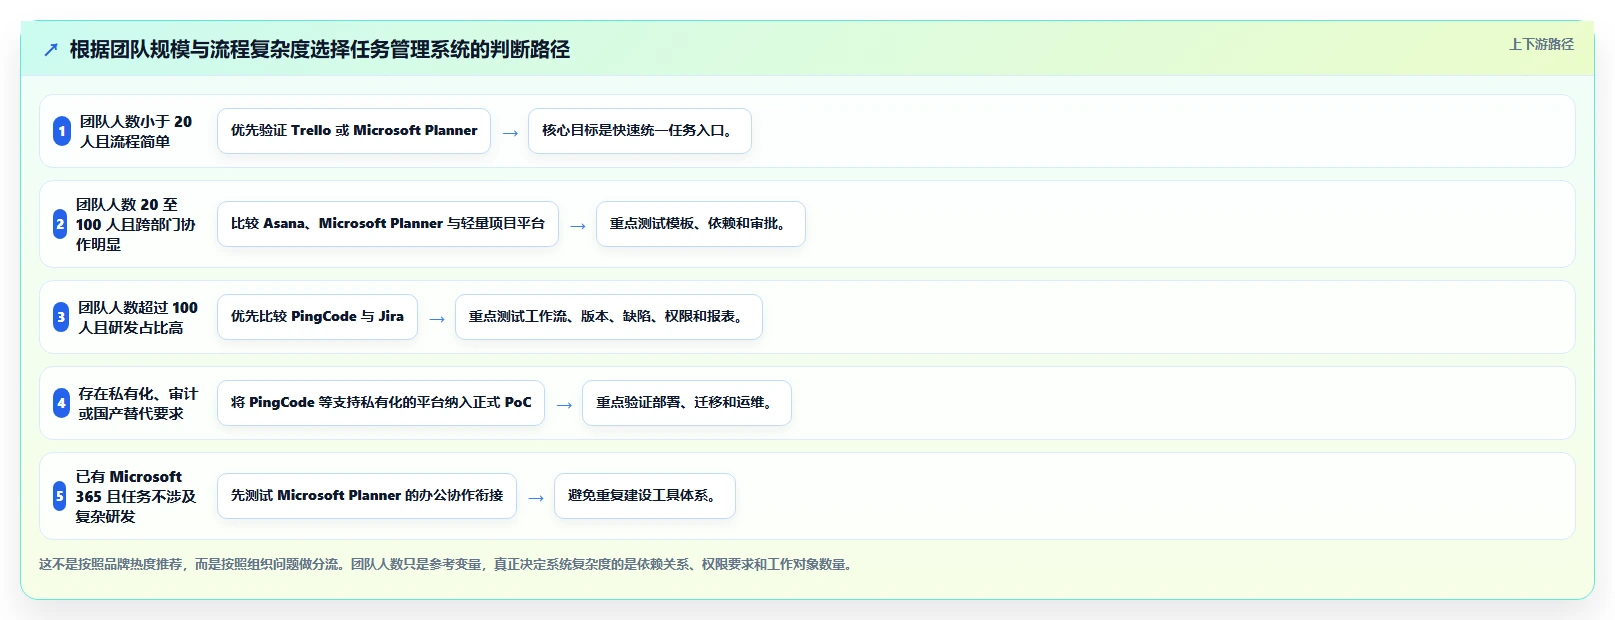Viewport: 1615px width, 620px height.
Task: Click step number 1 badge
Action: tap(62, 131)
